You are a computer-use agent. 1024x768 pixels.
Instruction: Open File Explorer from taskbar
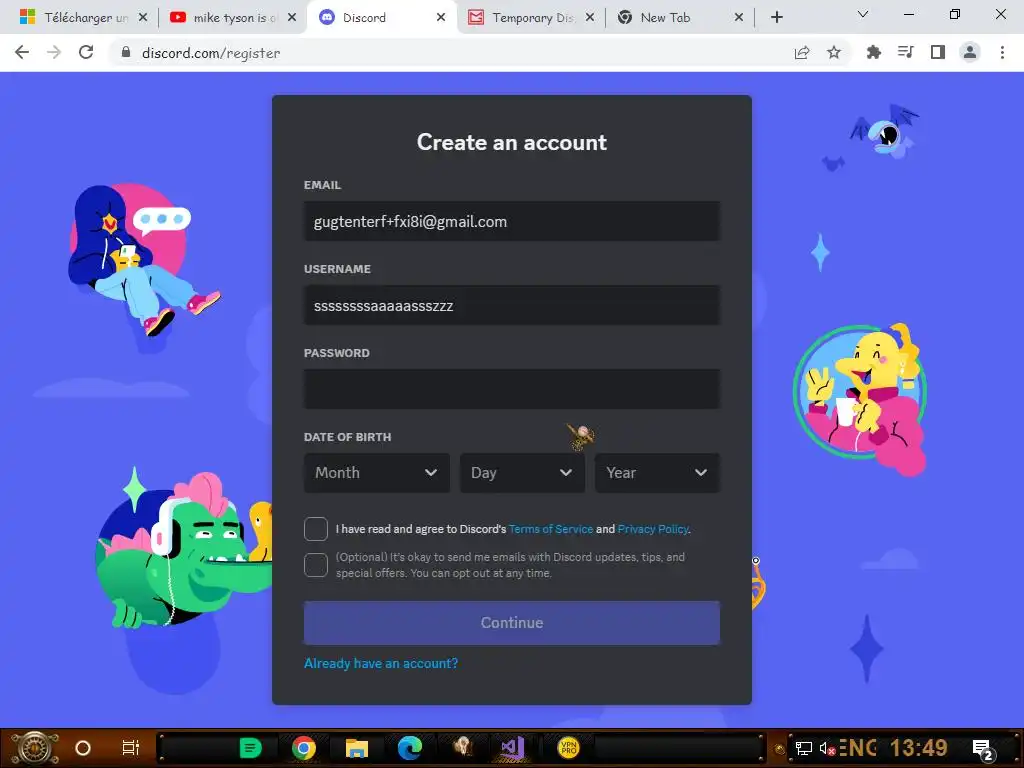357,748
